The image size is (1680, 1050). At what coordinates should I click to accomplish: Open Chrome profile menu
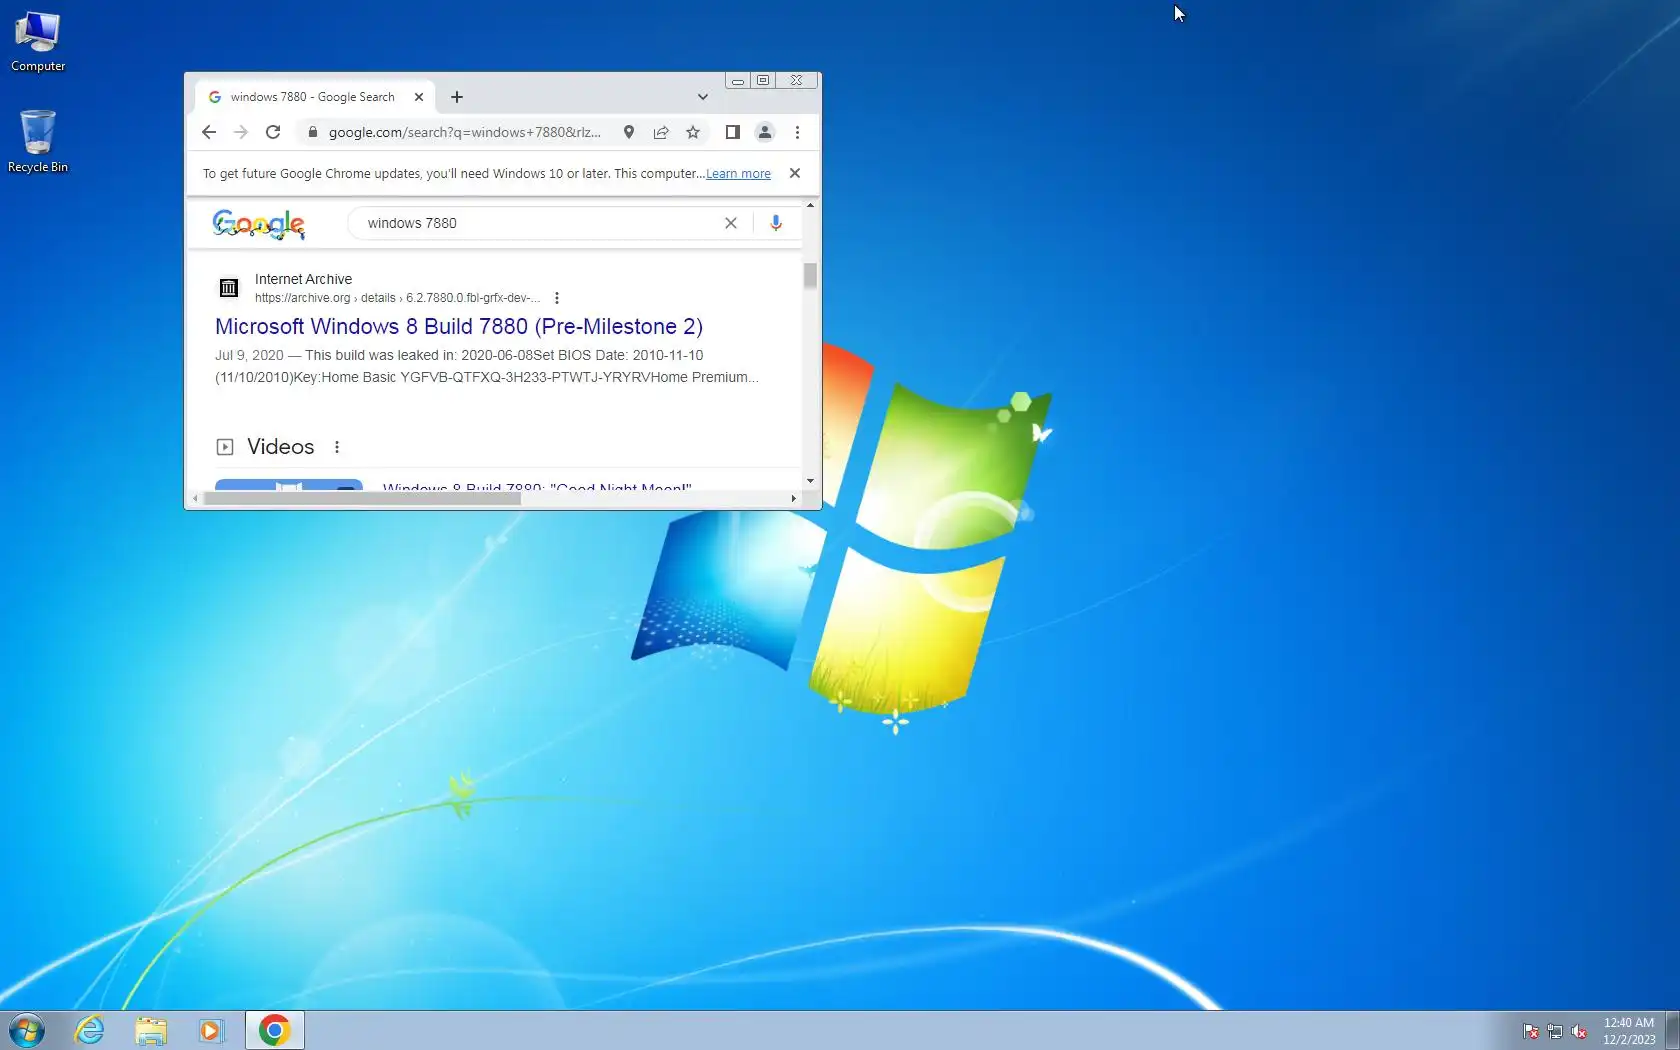pyautogui.click(x=765, y=132)
